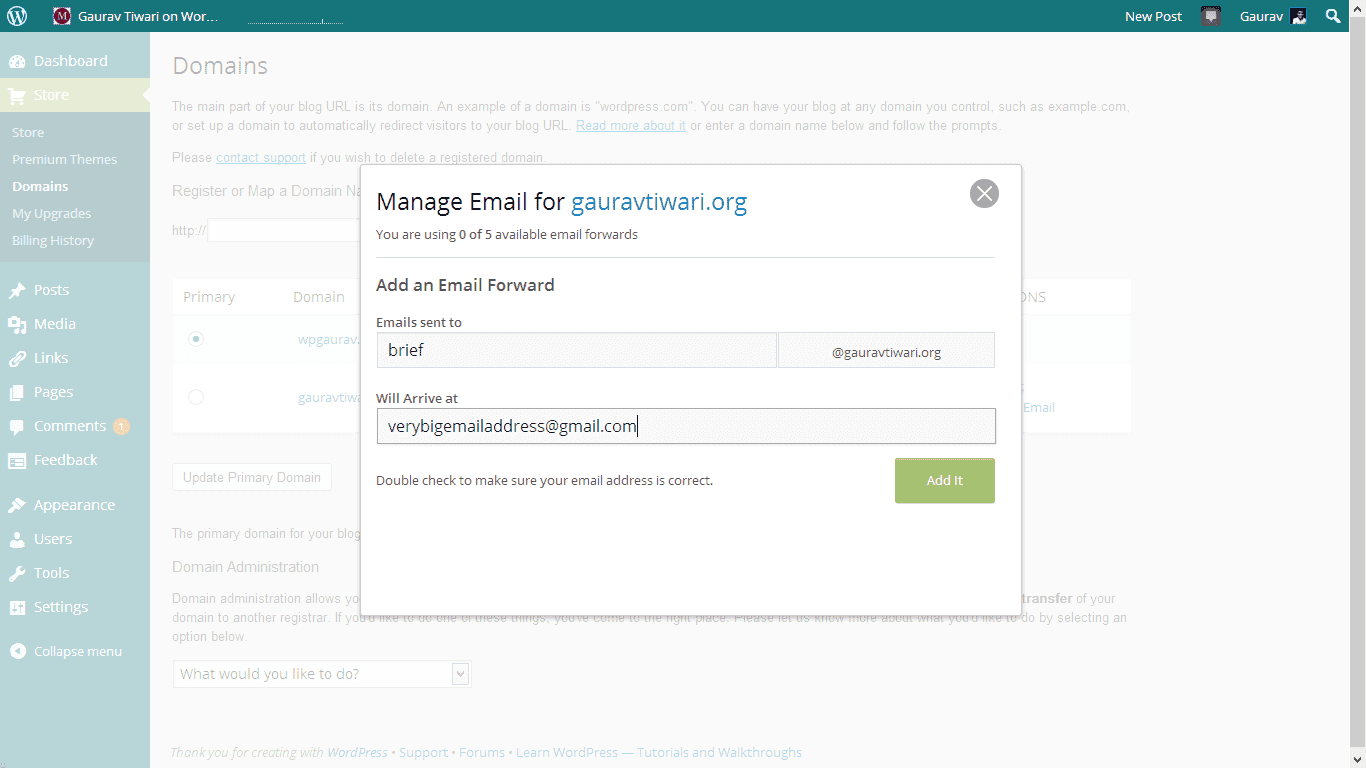Click the Media sidebar icon
The image size is (1366, 768).
tap(17, 324)
